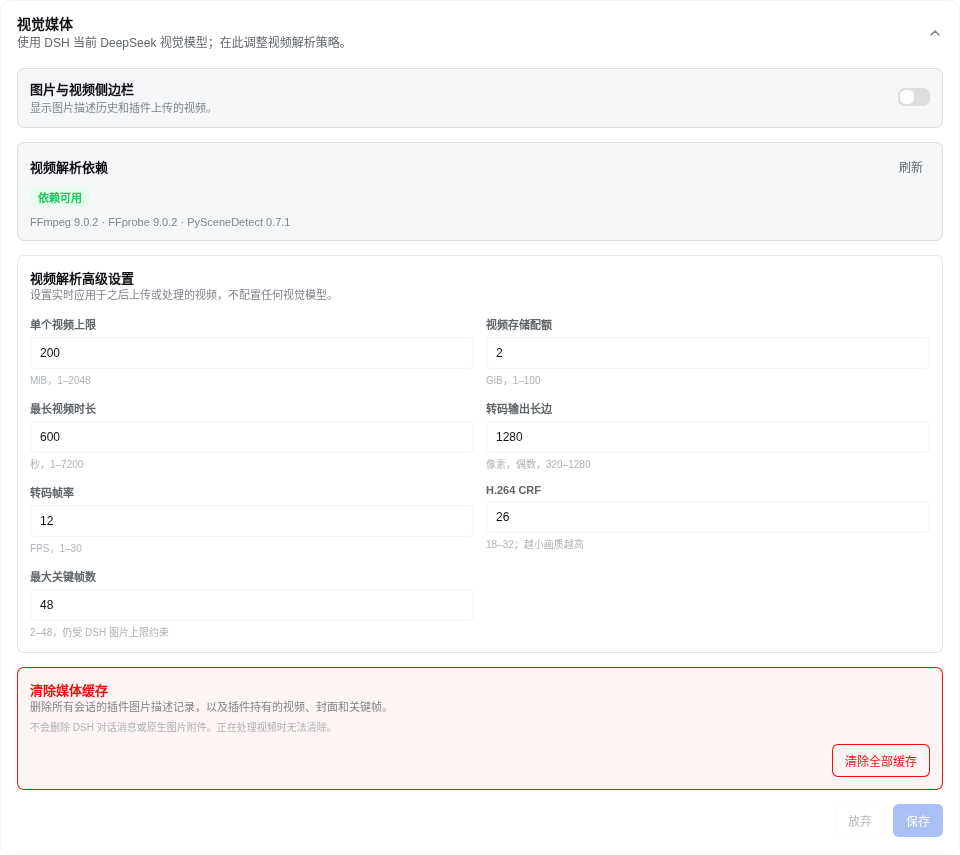The height and width of the screenshot is (855, 960).
Task: Focus the 最大关键帧数 input field
Action: tap(252, 605)
